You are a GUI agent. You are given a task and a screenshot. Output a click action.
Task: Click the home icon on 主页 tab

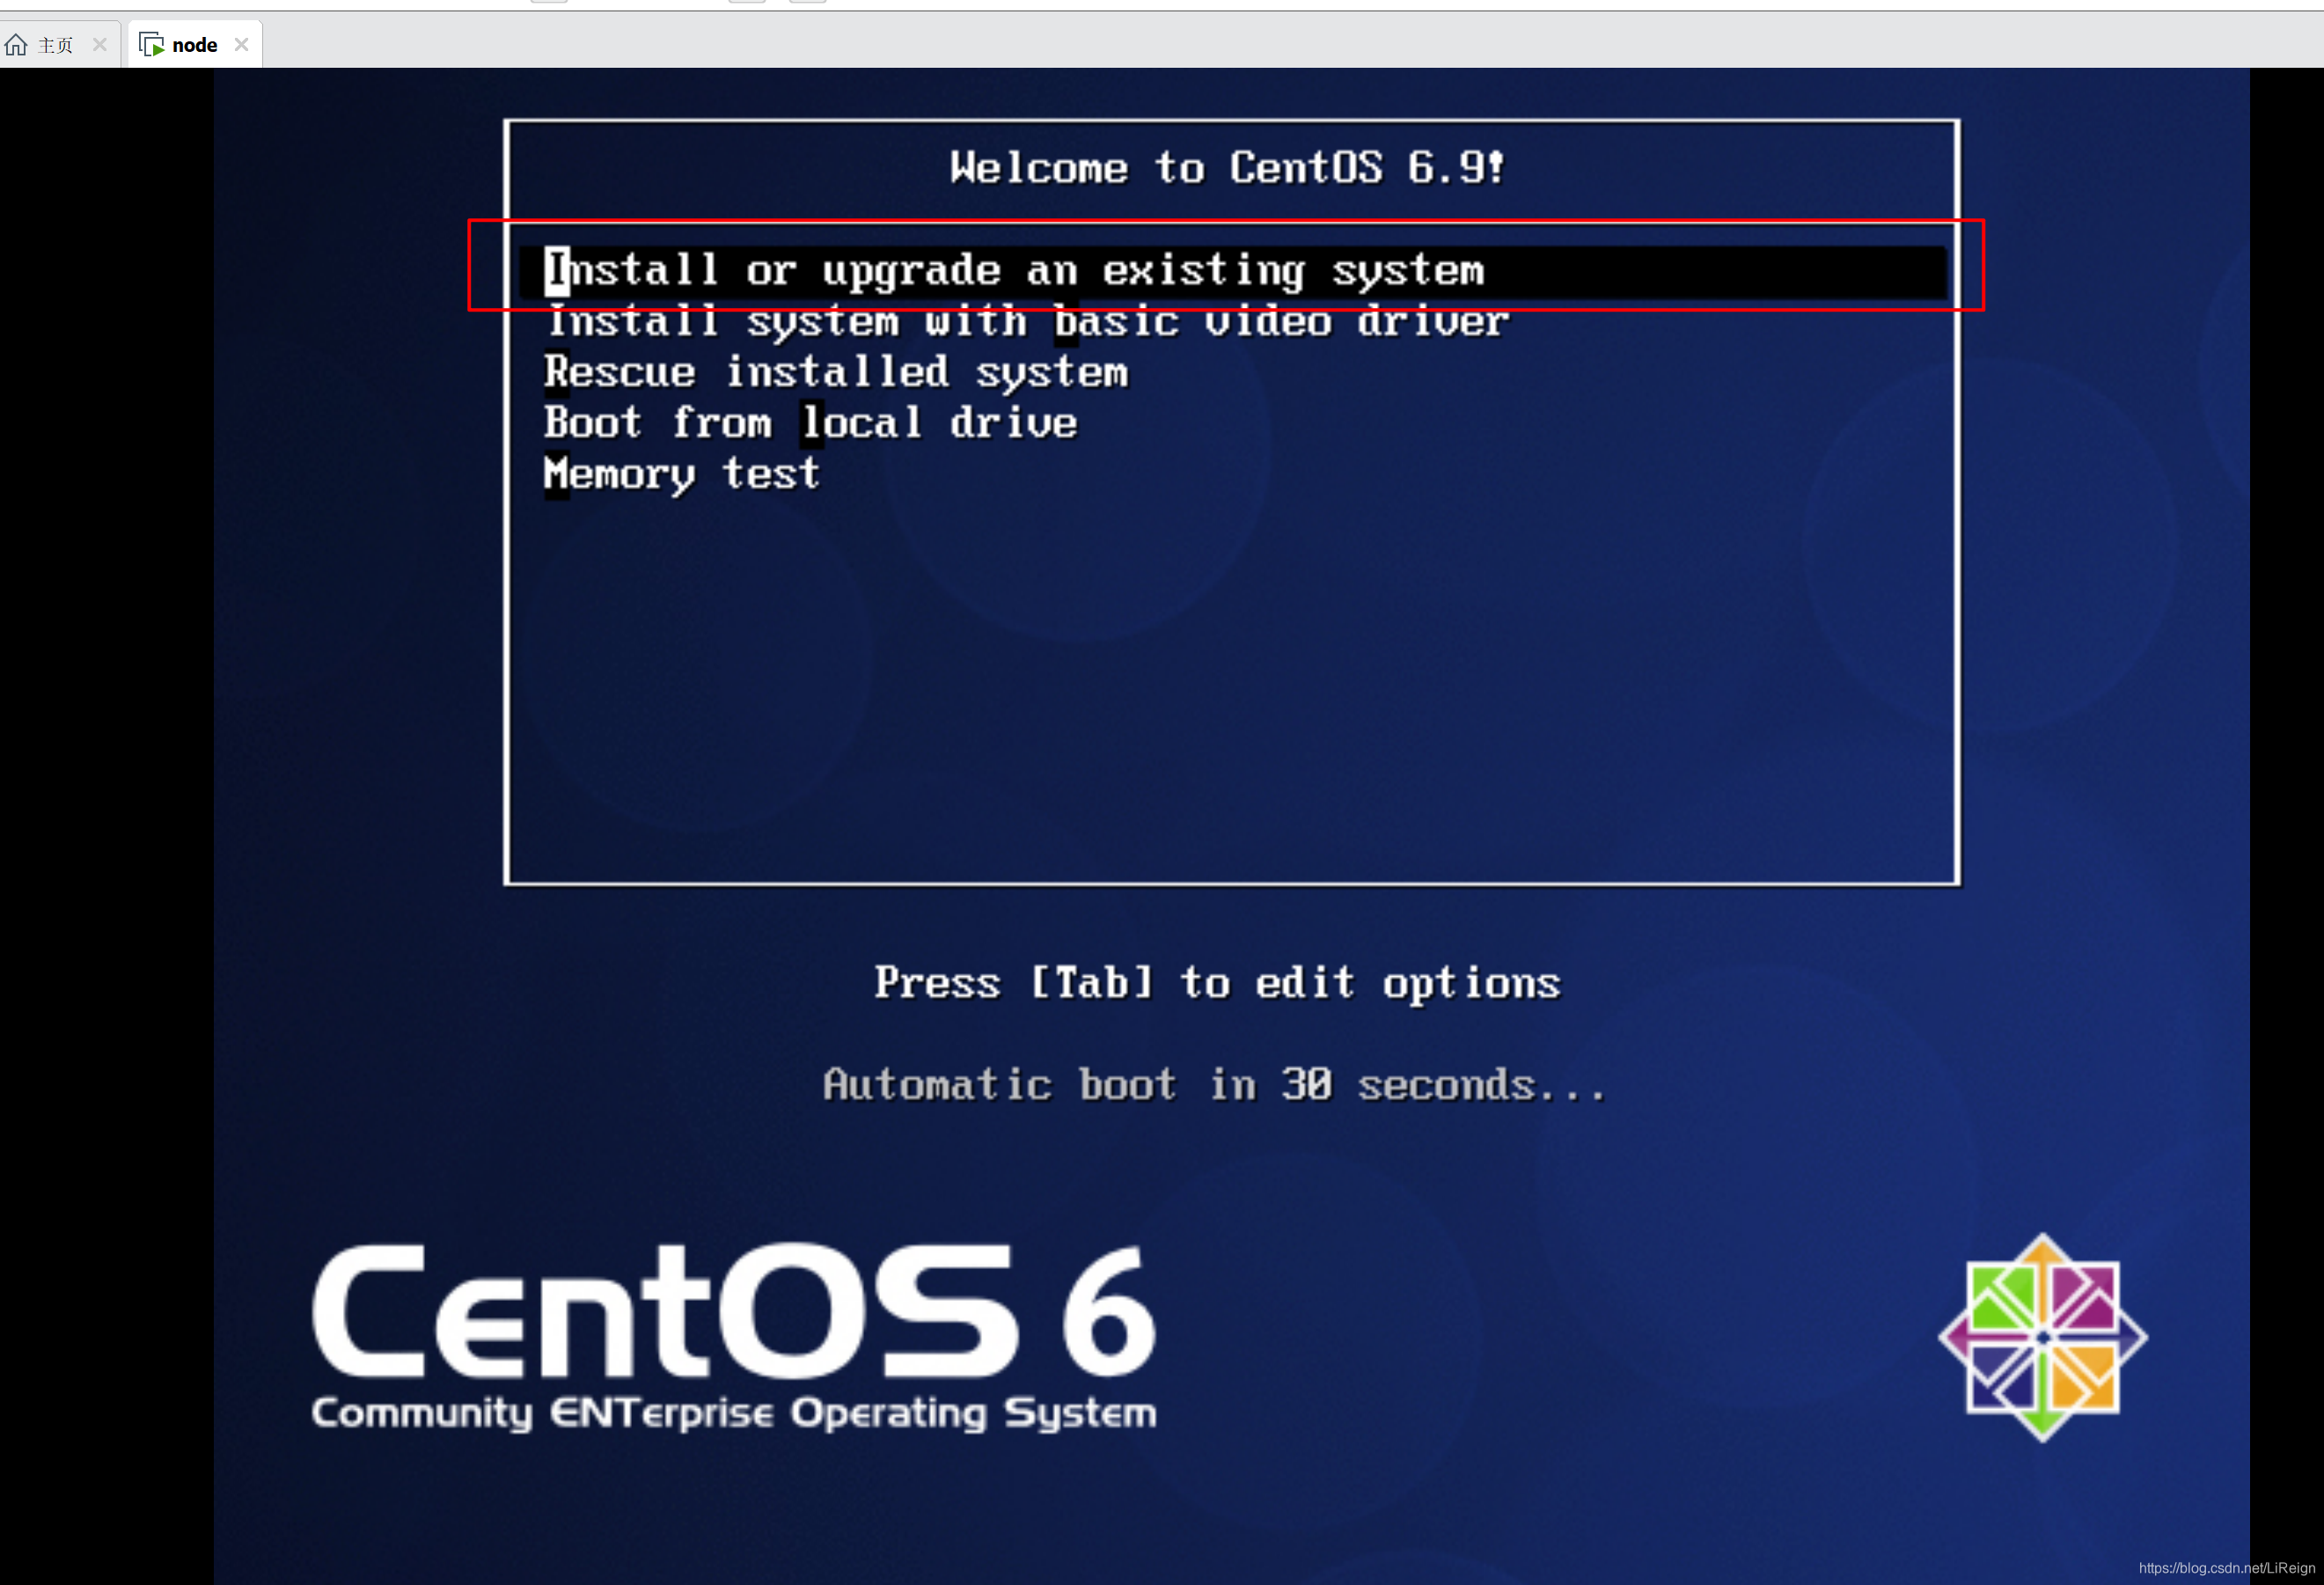[16, 45]
